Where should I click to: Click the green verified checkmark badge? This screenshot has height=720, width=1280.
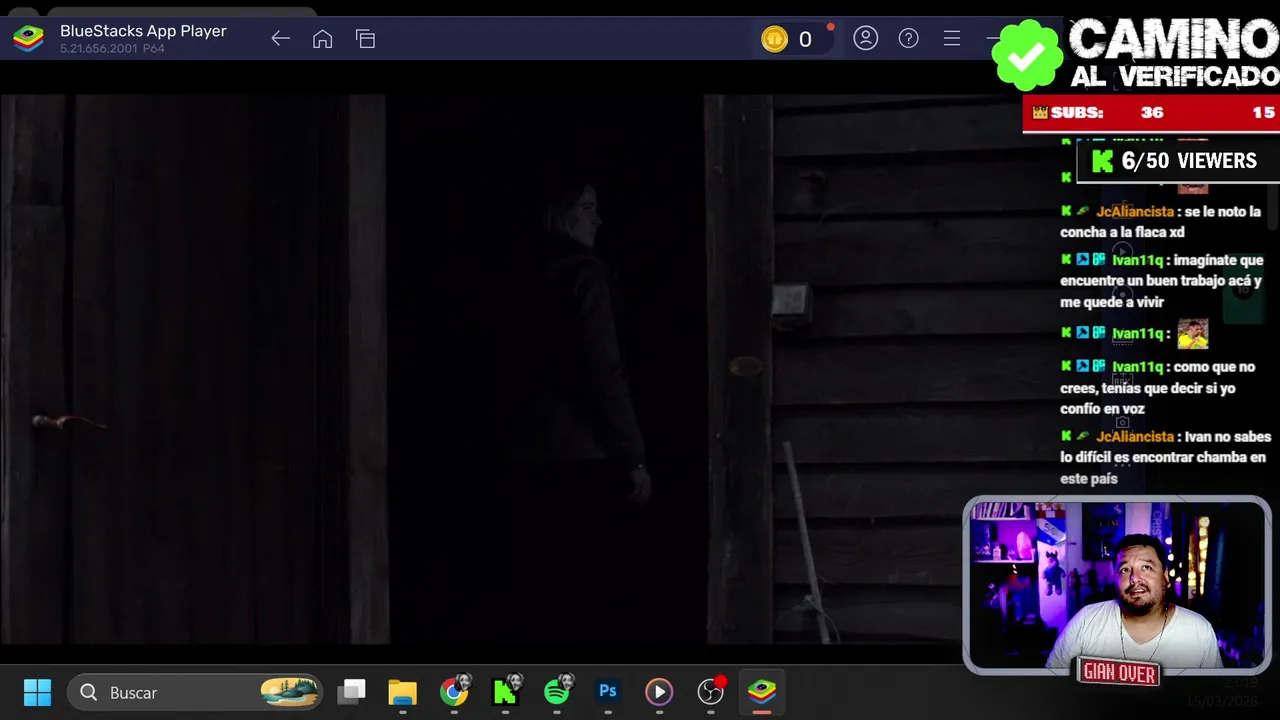click(1027, 56)
